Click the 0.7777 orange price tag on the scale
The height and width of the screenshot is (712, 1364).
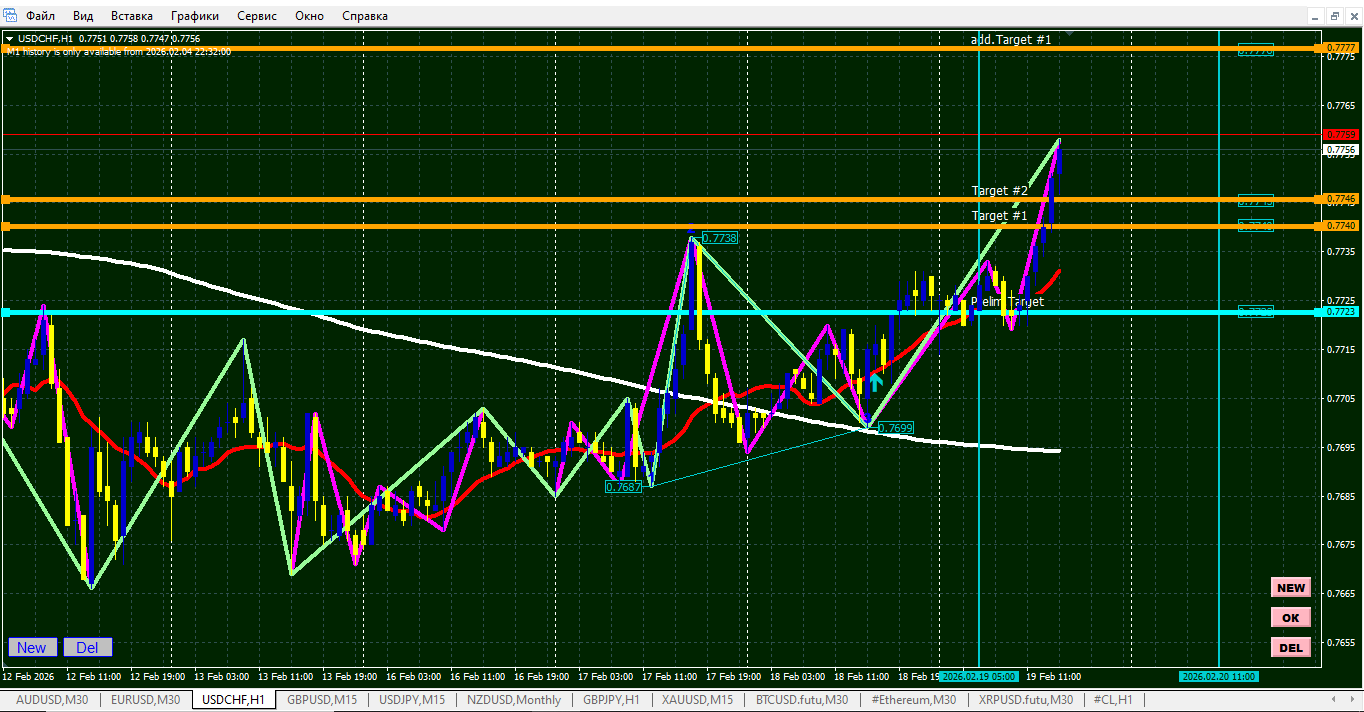click(1340, 48)
